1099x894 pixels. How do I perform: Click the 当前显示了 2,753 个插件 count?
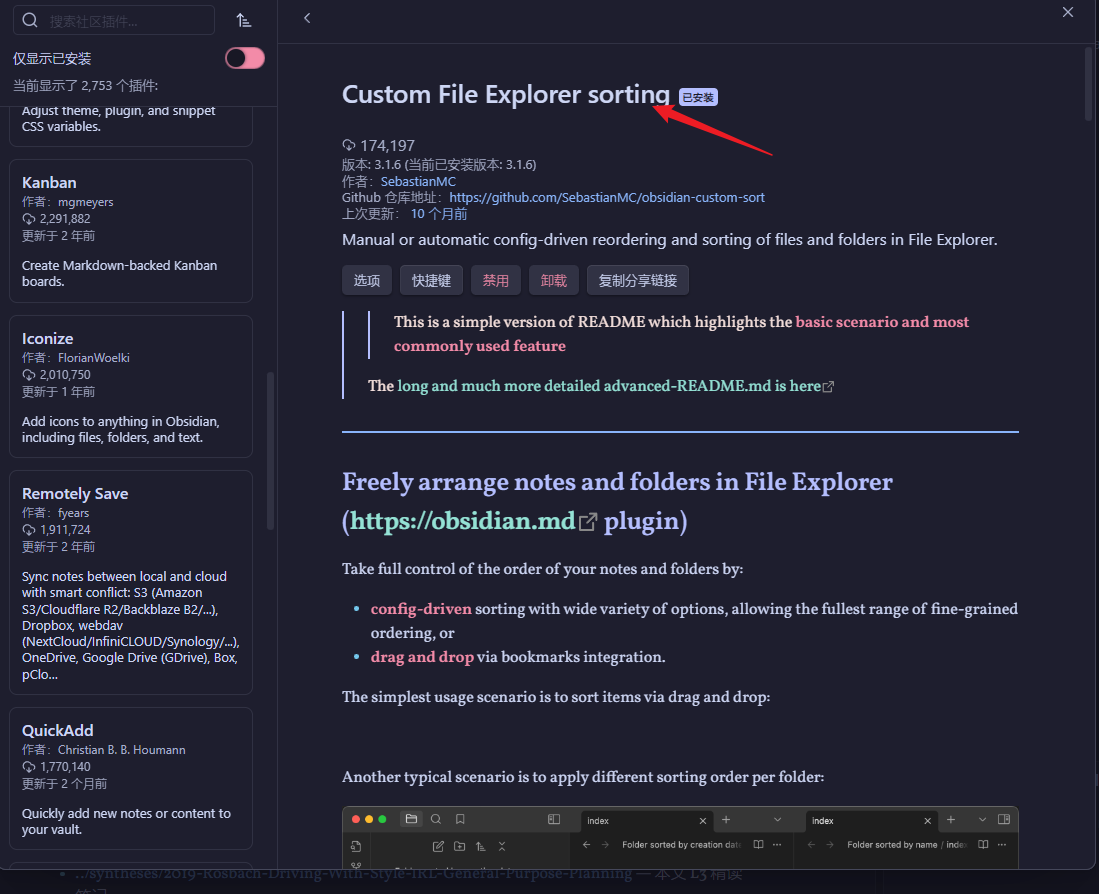(86, 85)
